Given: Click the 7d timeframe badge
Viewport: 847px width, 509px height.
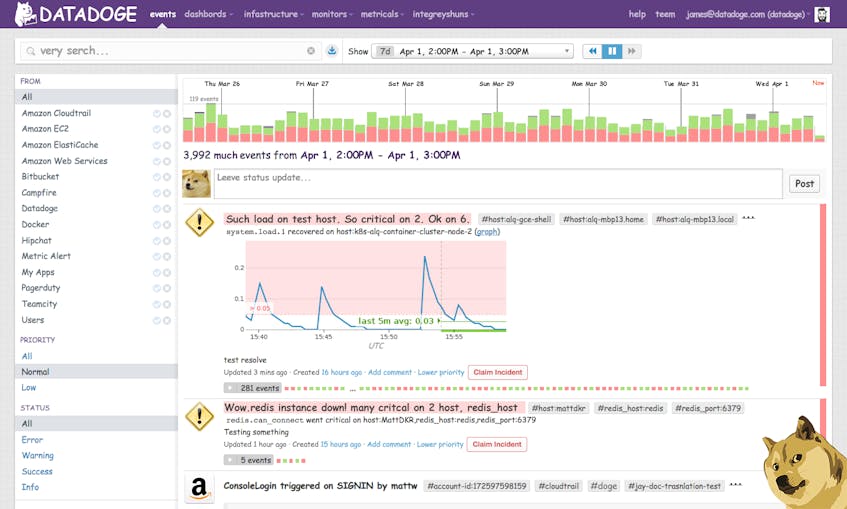Looking at the screenshot, I should point(385,51).
